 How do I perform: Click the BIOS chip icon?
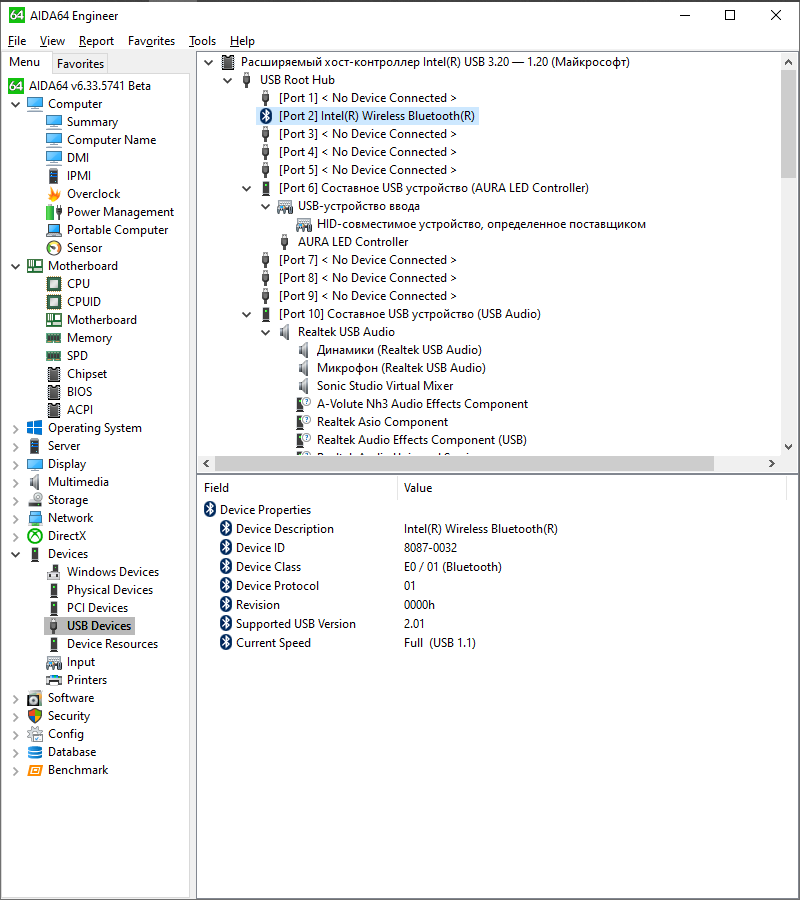pos(54,392)
